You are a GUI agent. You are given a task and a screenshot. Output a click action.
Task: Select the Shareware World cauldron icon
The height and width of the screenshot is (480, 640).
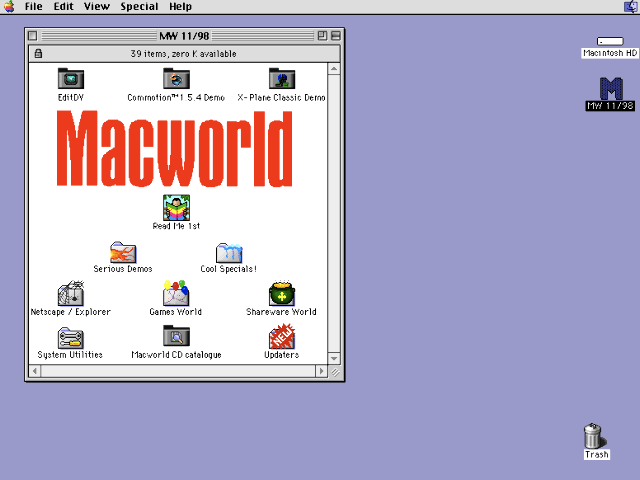click(282, 293)
